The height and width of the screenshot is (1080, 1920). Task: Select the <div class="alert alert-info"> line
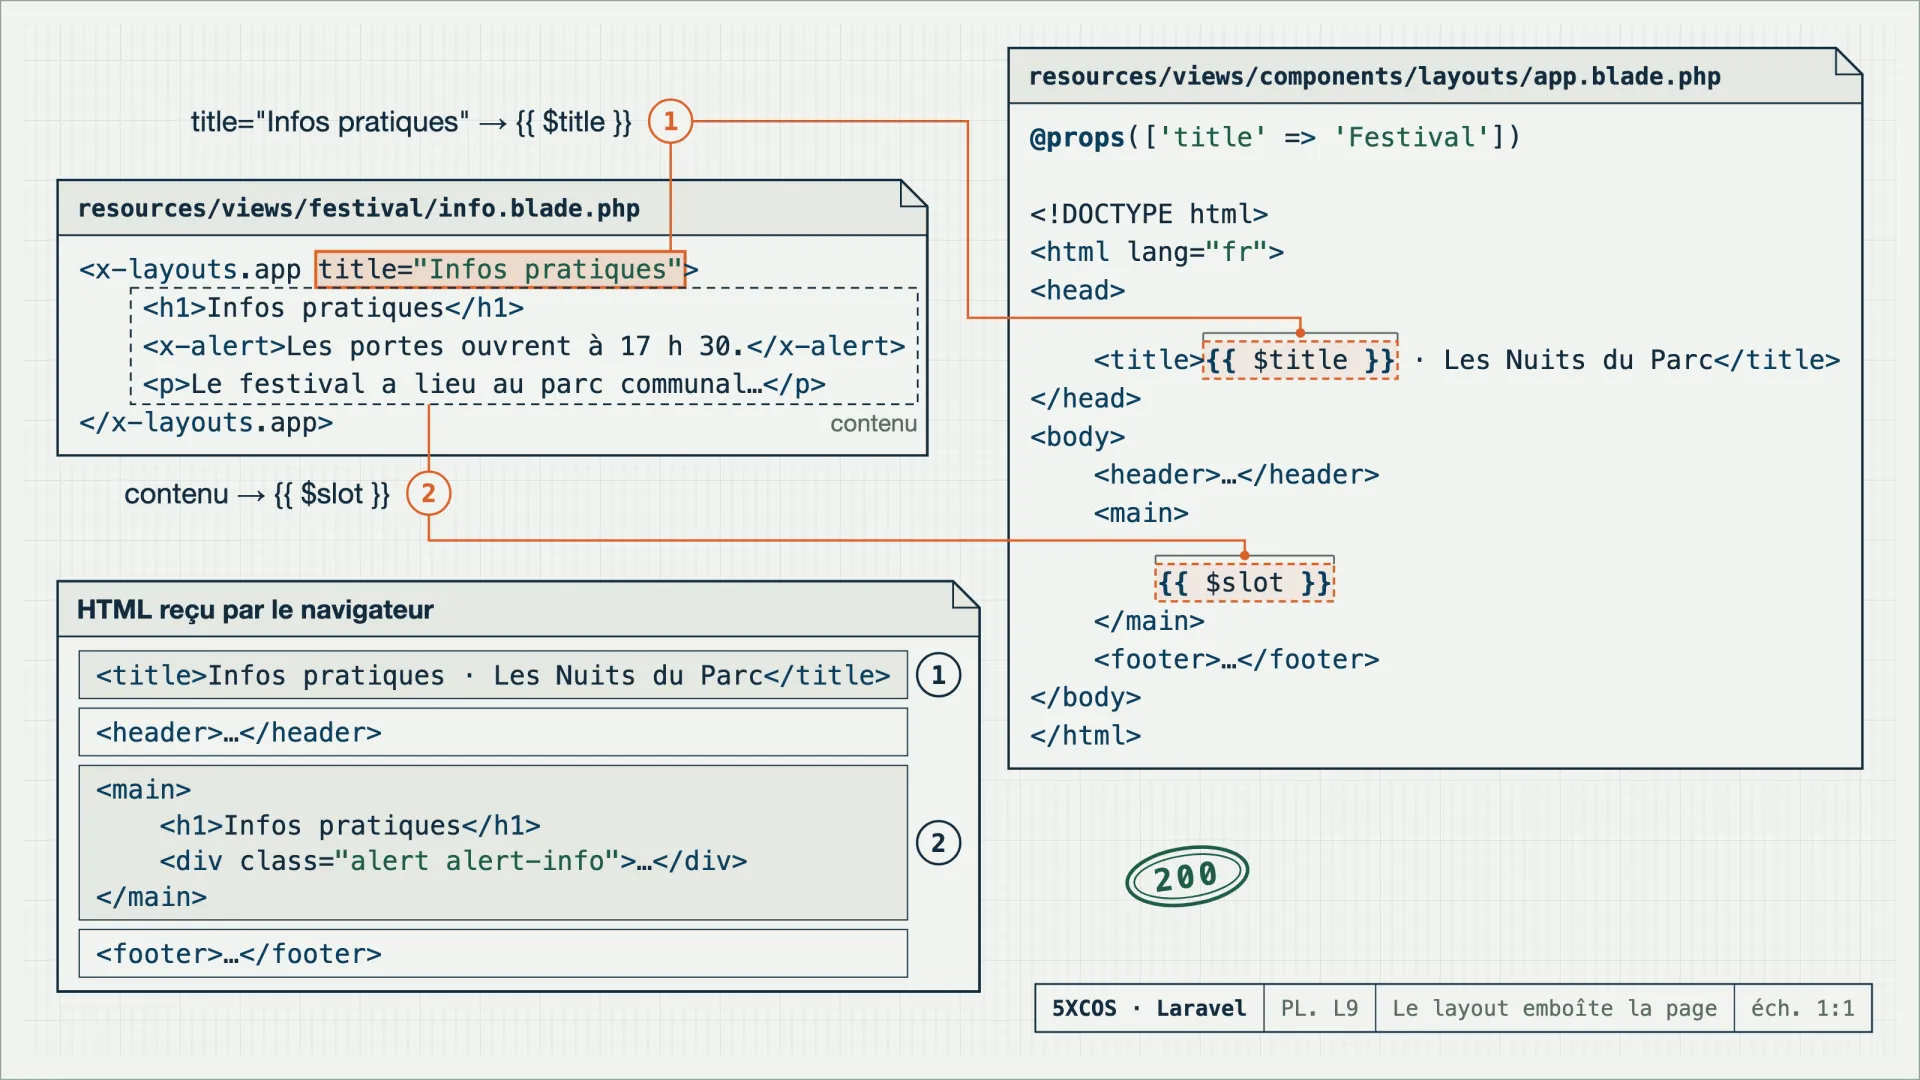453,861
